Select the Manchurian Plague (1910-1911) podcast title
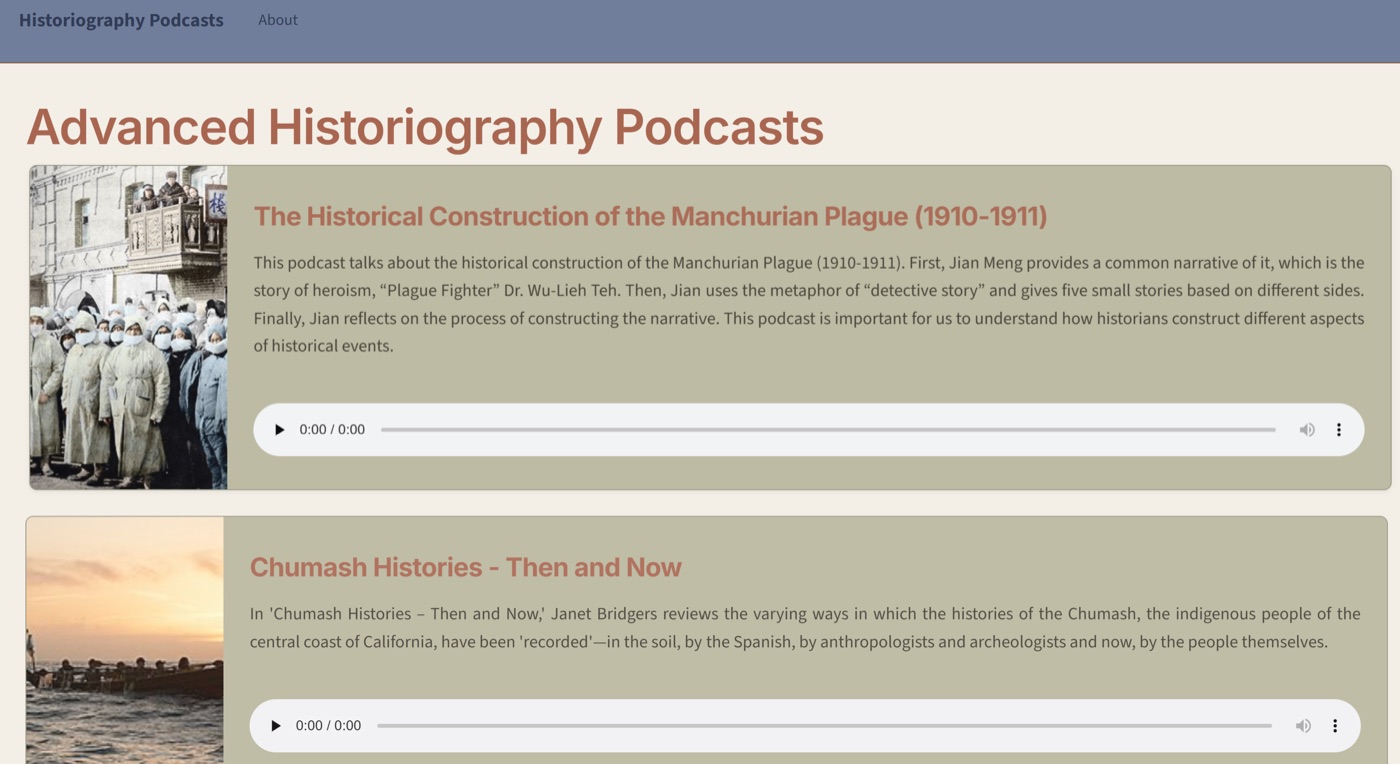Image resolution: width=1400 pixels, height=764 pixels. coord(650,216)
